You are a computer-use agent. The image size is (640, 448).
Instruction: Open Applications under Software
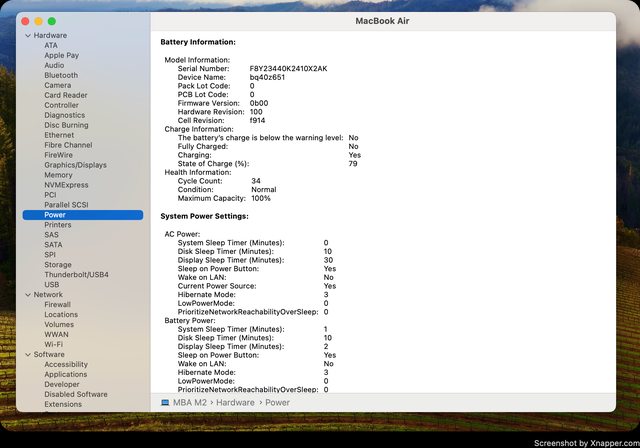tap(66, 375)
